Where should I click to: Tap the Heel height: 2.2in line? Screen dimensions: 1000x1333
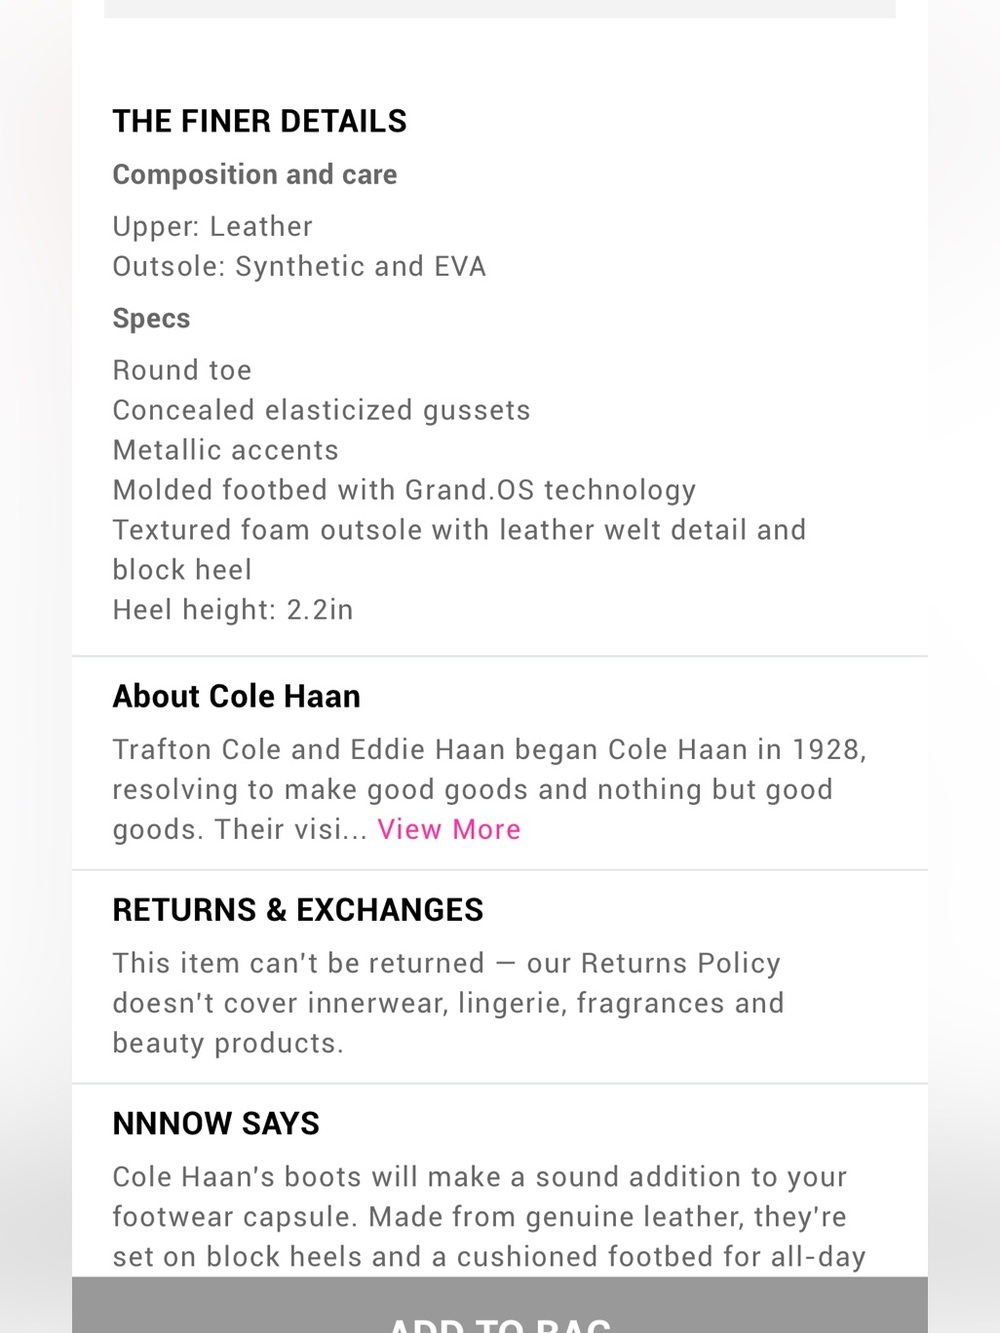[233, 609]
